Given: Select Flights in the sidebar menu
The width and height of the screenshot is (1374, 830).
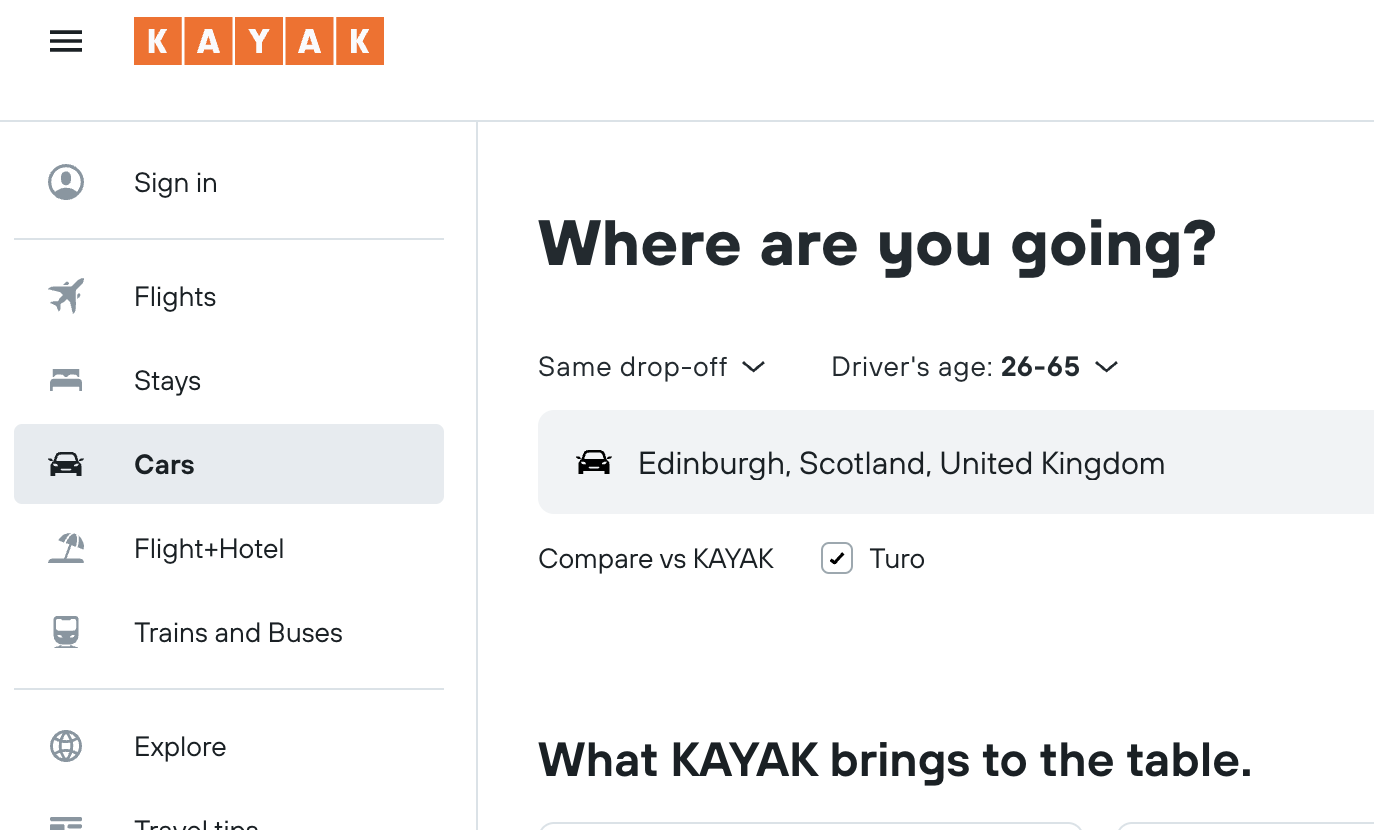Looking at the screenshot, I should click(x=229, y=296).
